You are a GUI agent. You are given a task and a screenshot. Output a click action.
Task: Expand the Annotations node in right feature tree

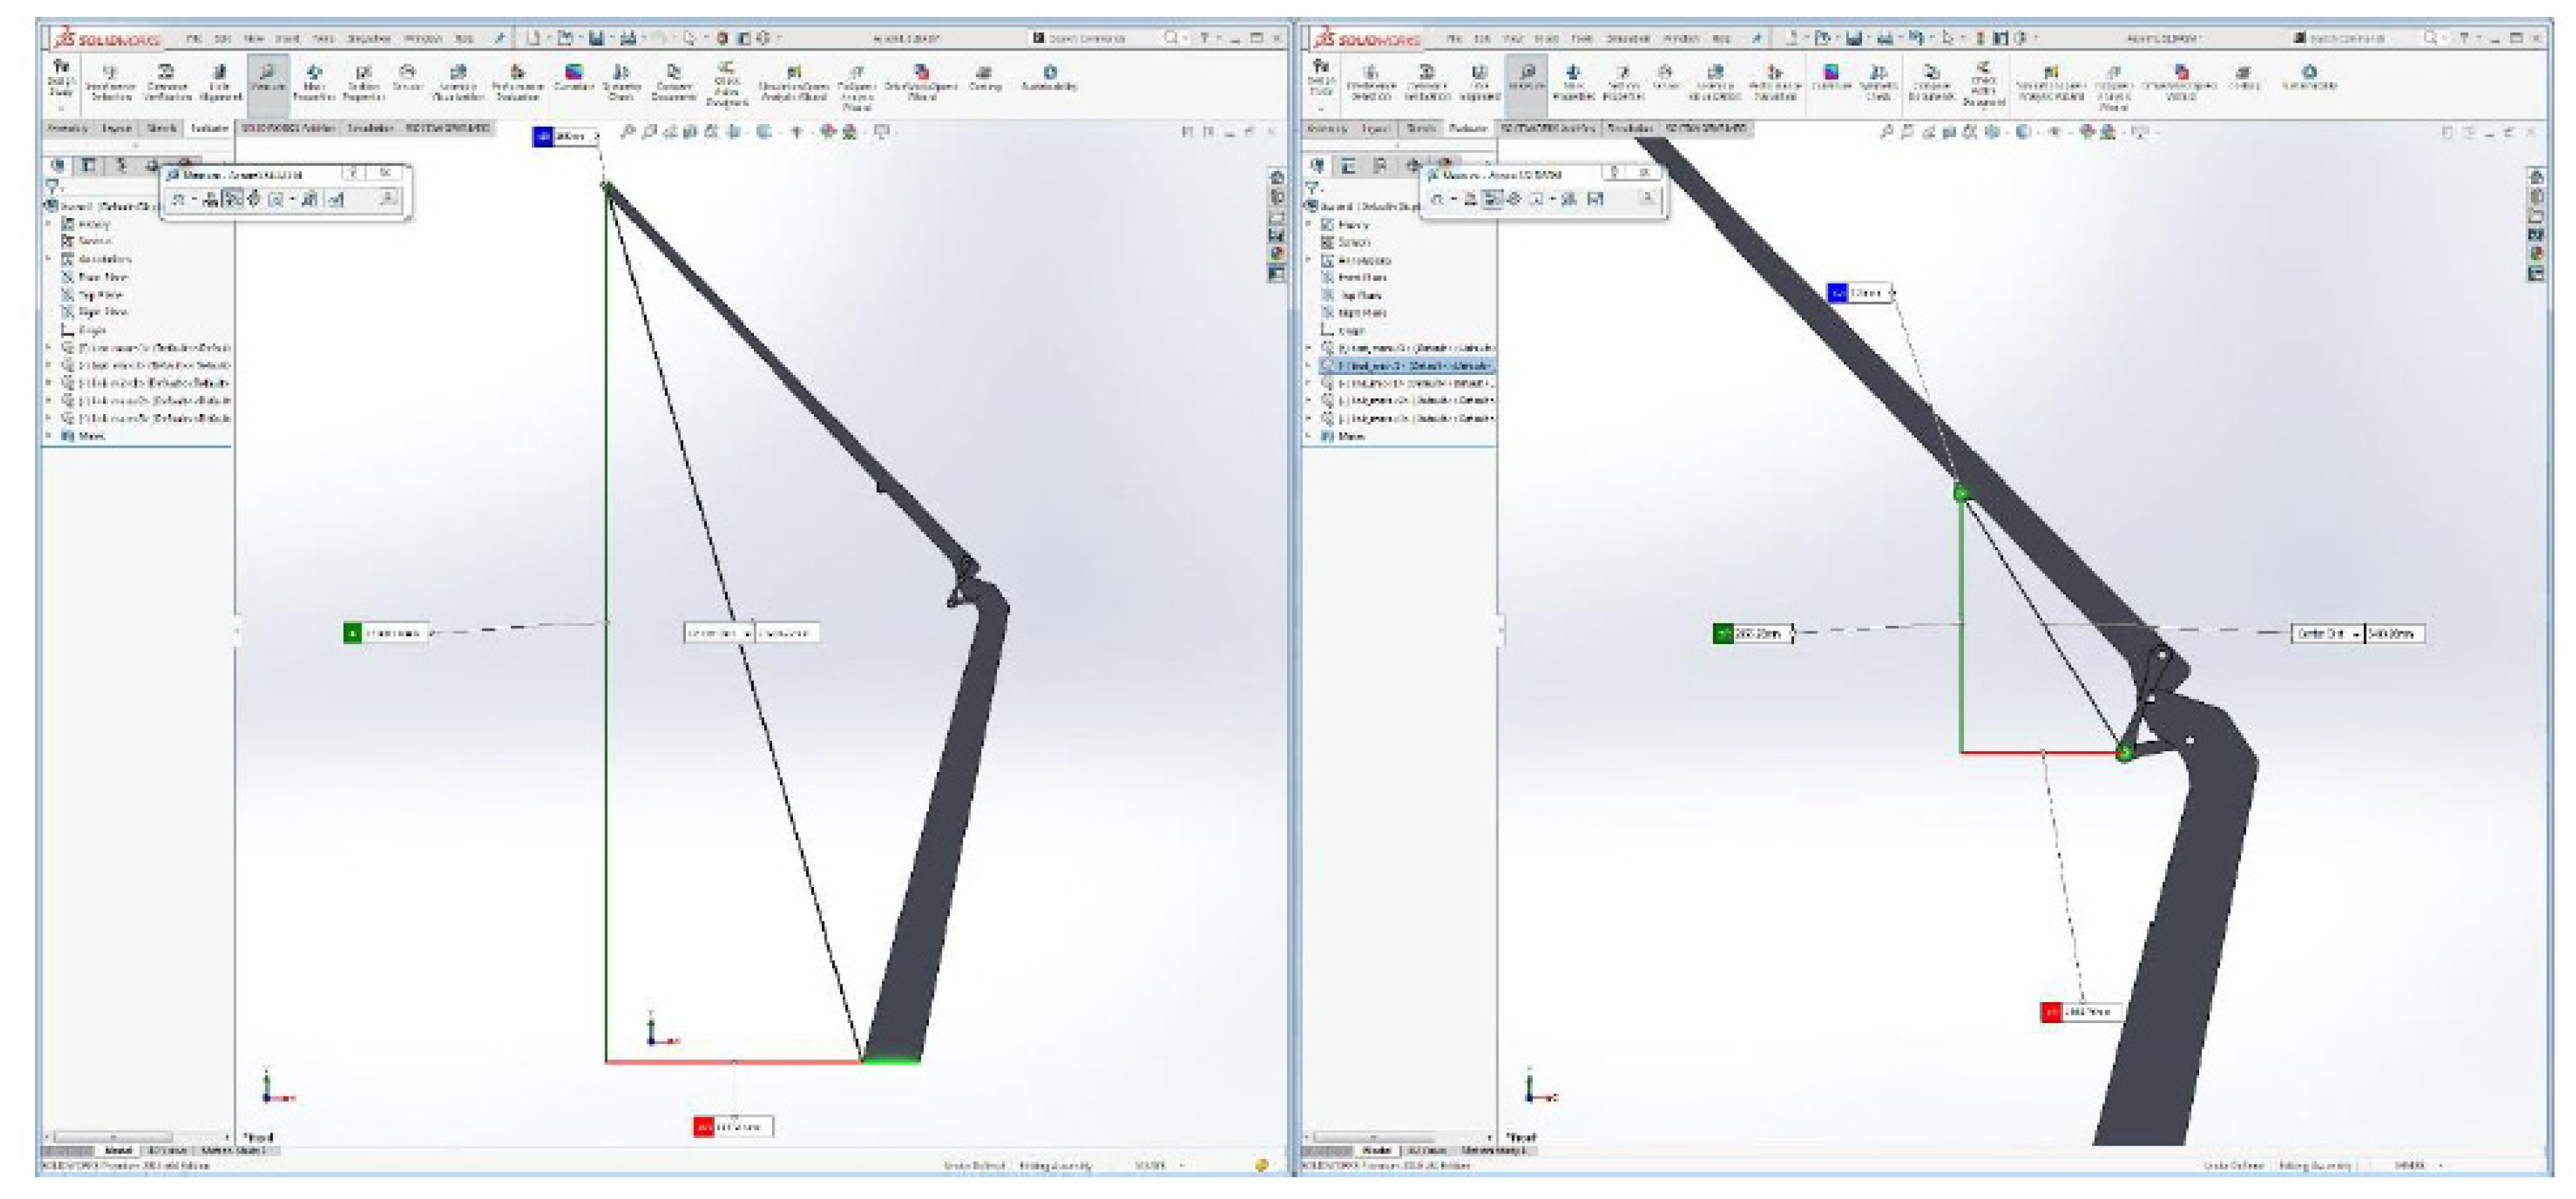(1309, 260)
